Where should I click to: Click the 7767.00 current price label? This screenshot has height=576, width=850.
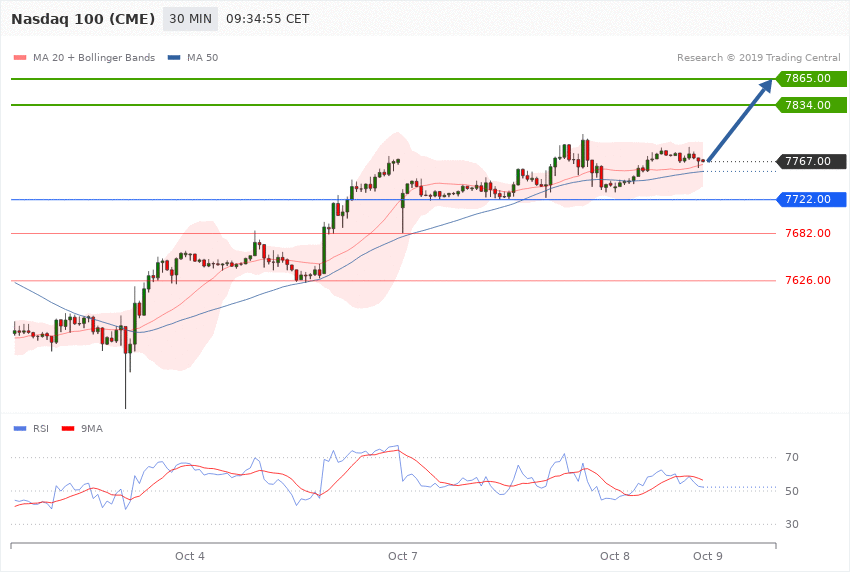point(812,161)
